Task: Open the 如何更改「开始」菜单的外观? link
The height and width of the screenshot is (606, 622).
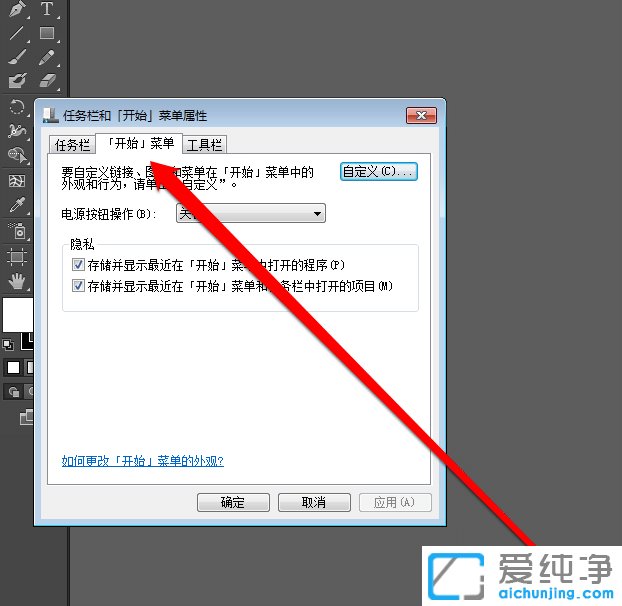Action: pos(142,461)
